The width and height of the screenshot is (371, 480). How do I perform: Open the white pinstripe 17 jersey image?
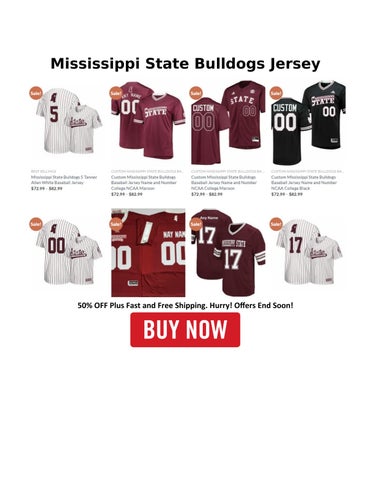pyautogui.click(x=309, y=252)
